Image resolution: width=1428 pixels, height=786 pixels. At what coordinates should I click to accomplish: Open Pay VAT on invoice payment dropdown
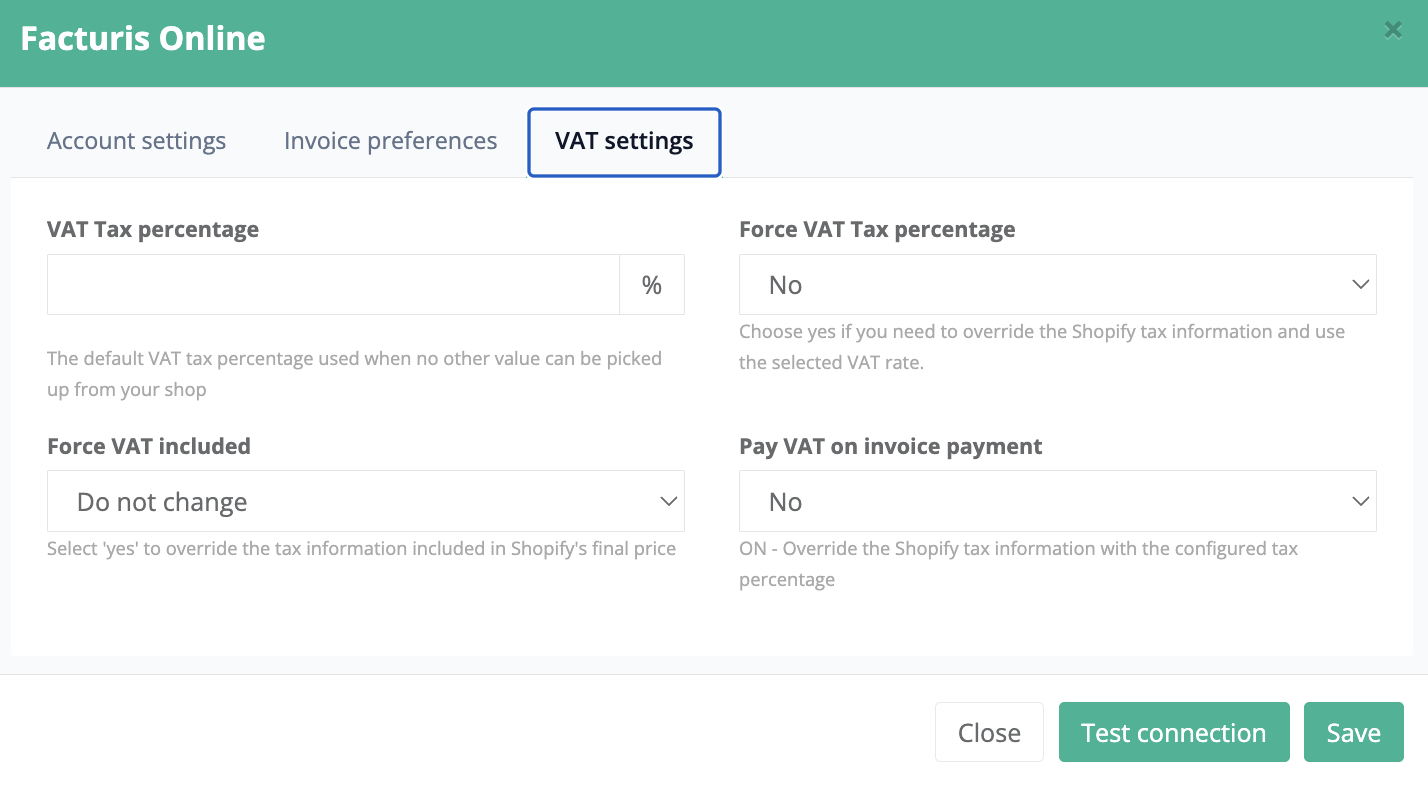tap(1057, 501)
